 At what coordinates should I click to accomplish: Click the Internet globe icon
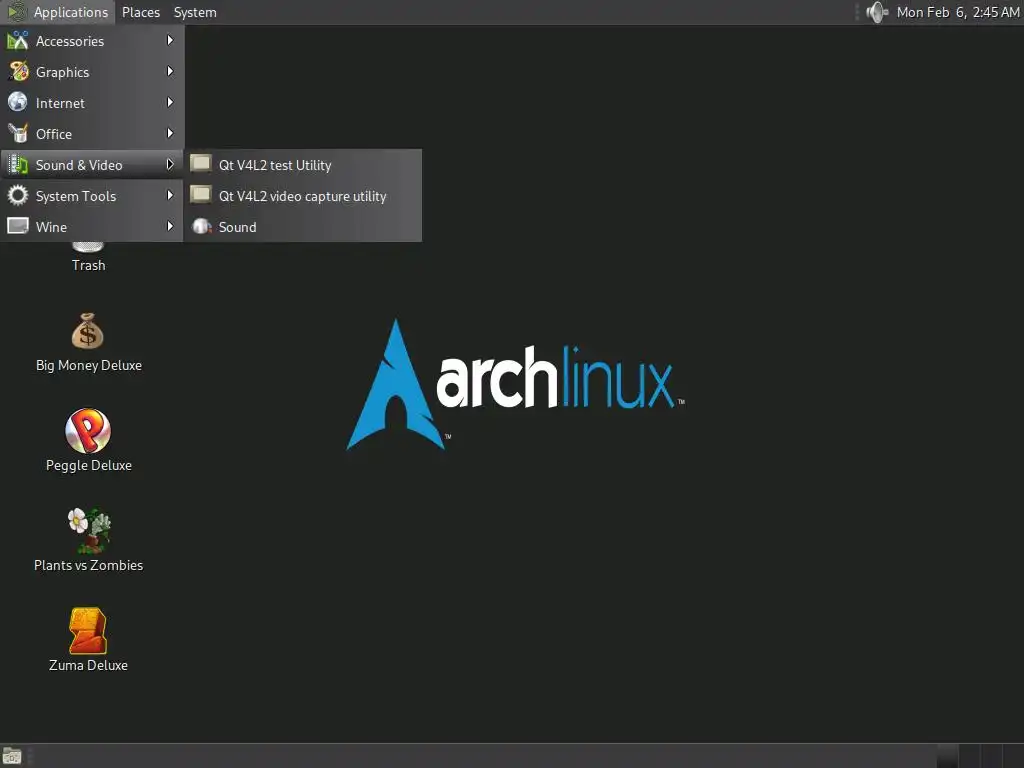18,103
